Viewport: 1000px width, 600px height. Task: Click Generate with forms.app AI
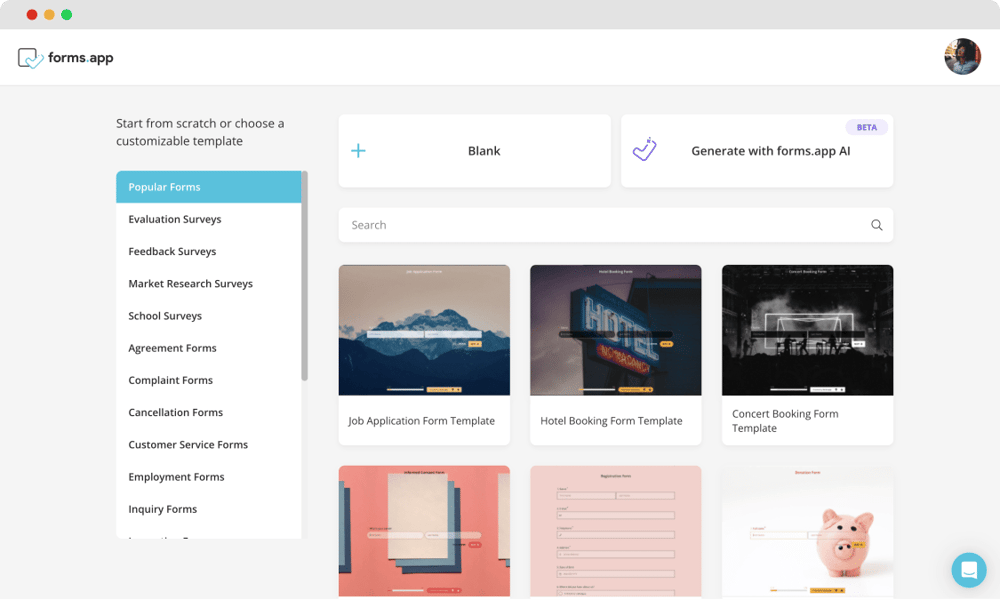click(x=770, y=151)
